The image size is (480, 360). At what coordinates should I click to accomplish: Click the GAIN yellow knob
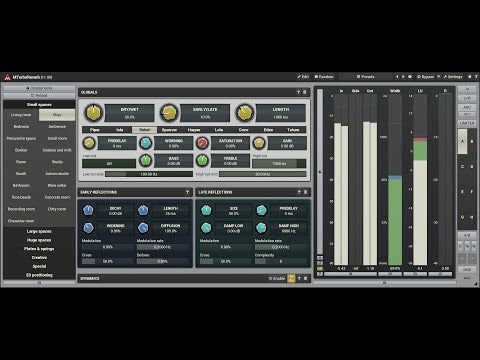click(x=259, y=143)
